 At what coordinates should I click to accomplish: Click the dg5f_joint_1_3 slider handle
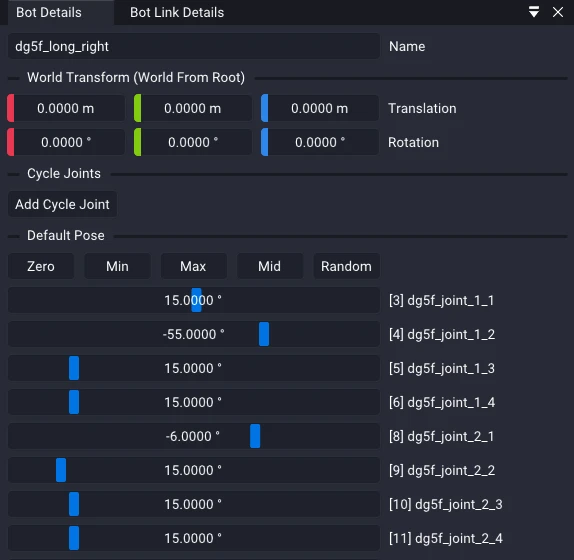[x=74, y=368]
